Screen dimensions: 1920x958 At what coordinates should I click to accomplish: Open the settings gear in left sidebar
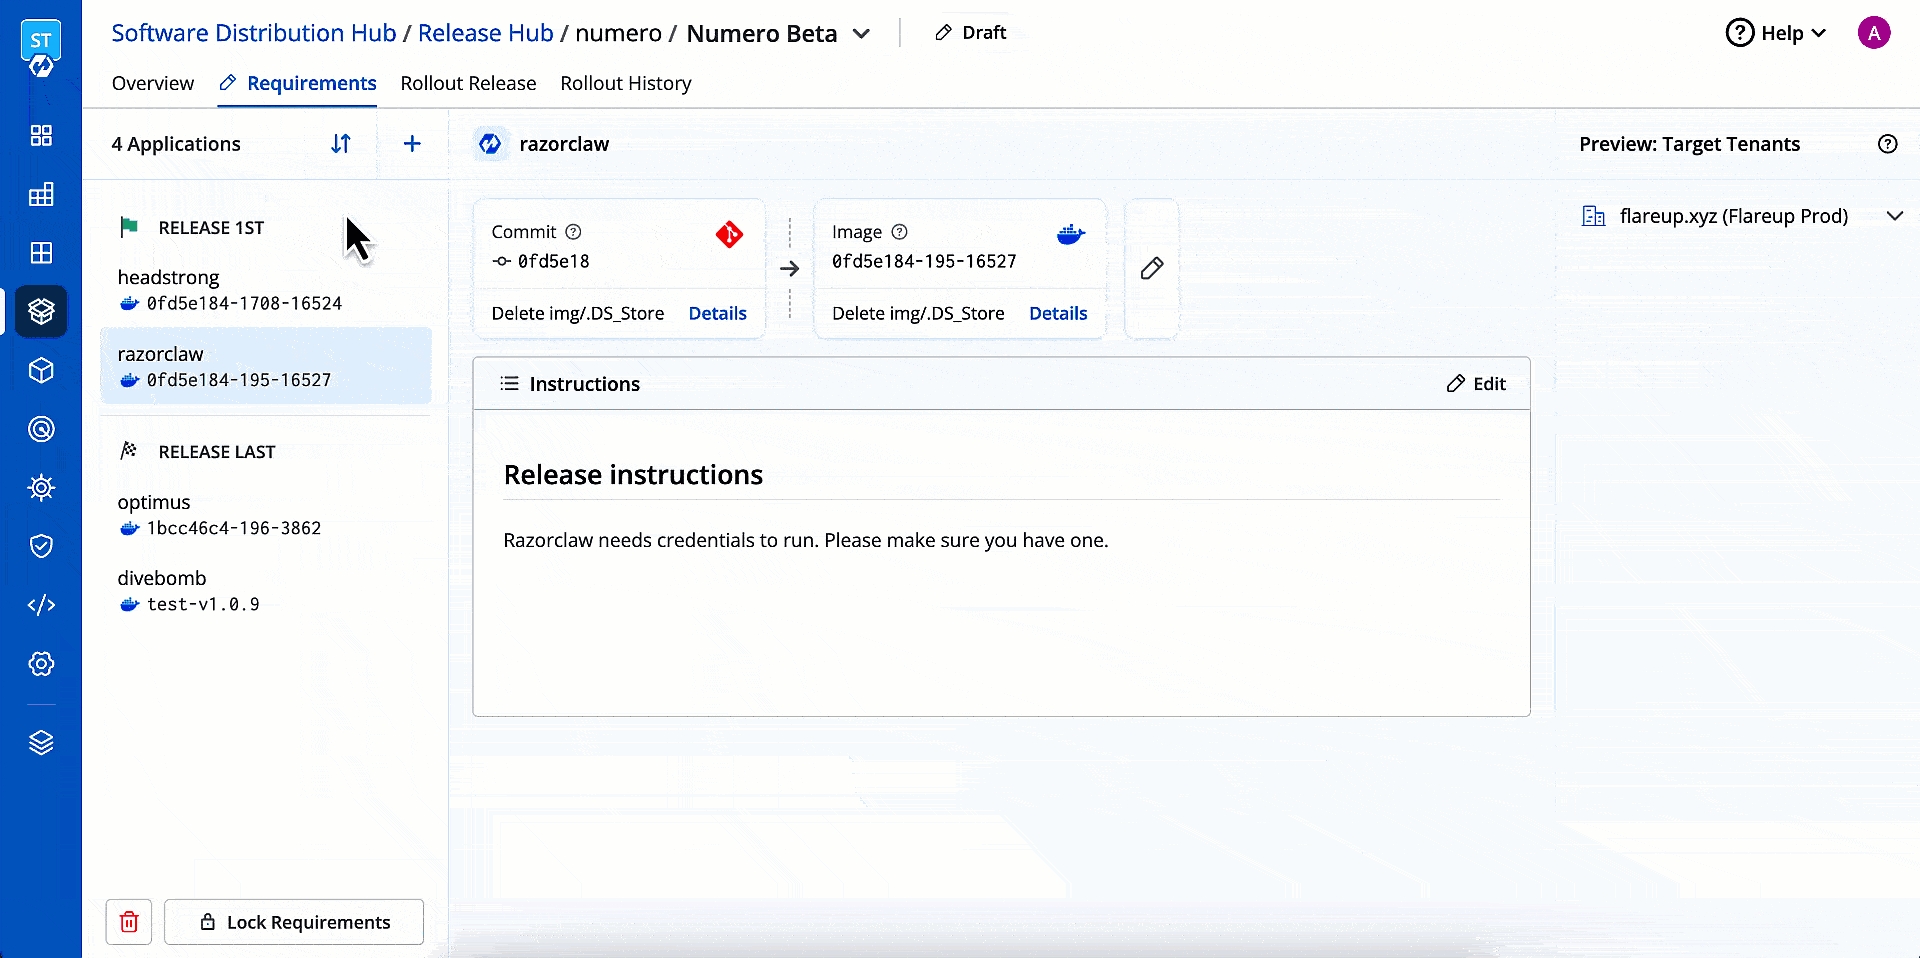pyautogui.click(x=41, y=664)
